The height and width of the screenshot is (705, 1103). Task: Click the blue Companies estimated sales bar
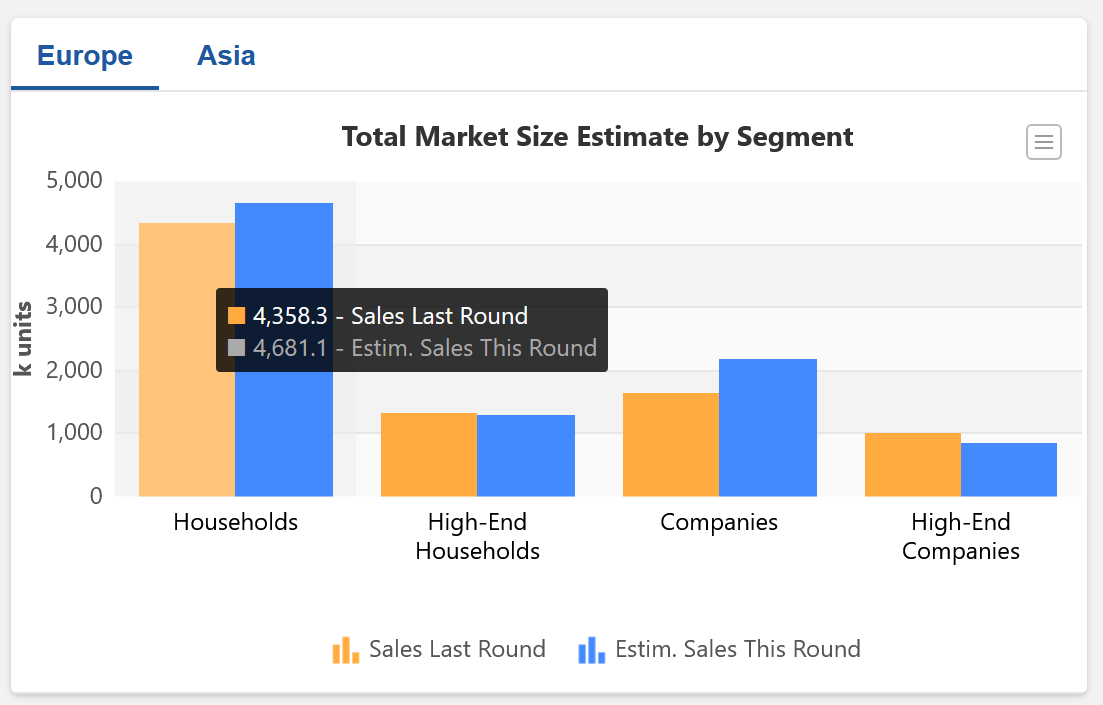coord(768,428)
